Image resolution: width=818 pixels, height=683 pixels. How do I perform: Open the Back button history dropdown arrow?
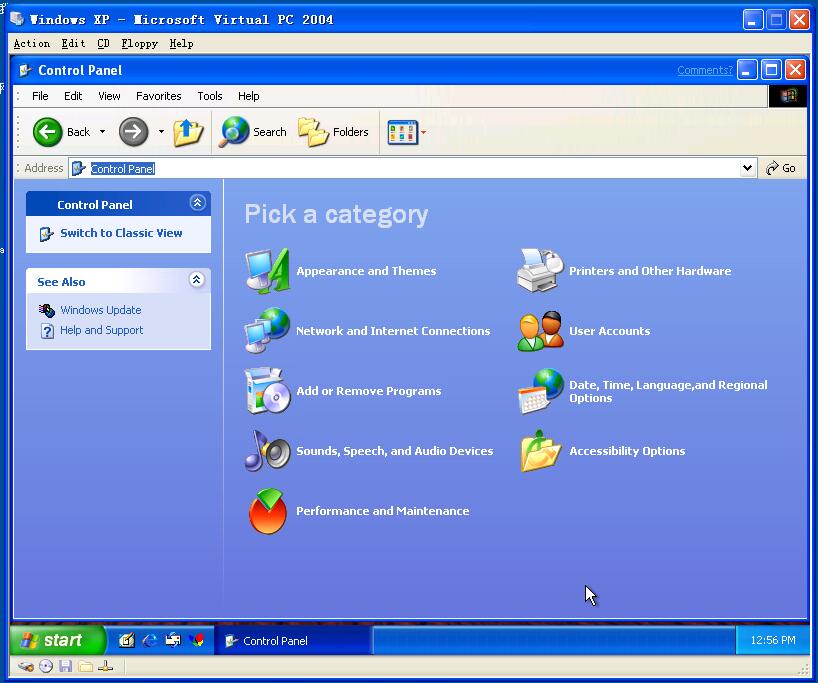(103, 131)
